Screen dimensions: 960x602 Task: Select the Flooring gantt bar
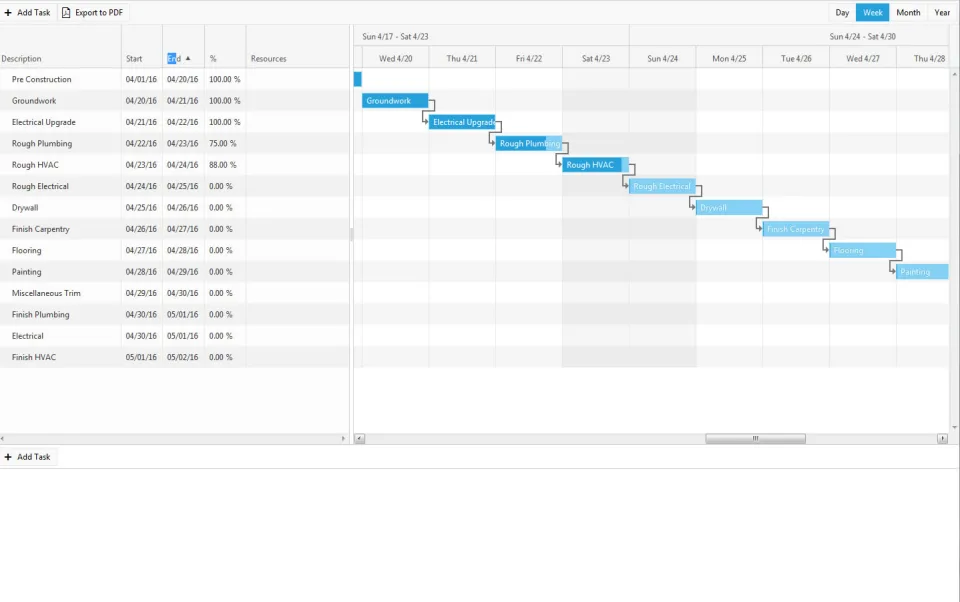click(863, 250)
